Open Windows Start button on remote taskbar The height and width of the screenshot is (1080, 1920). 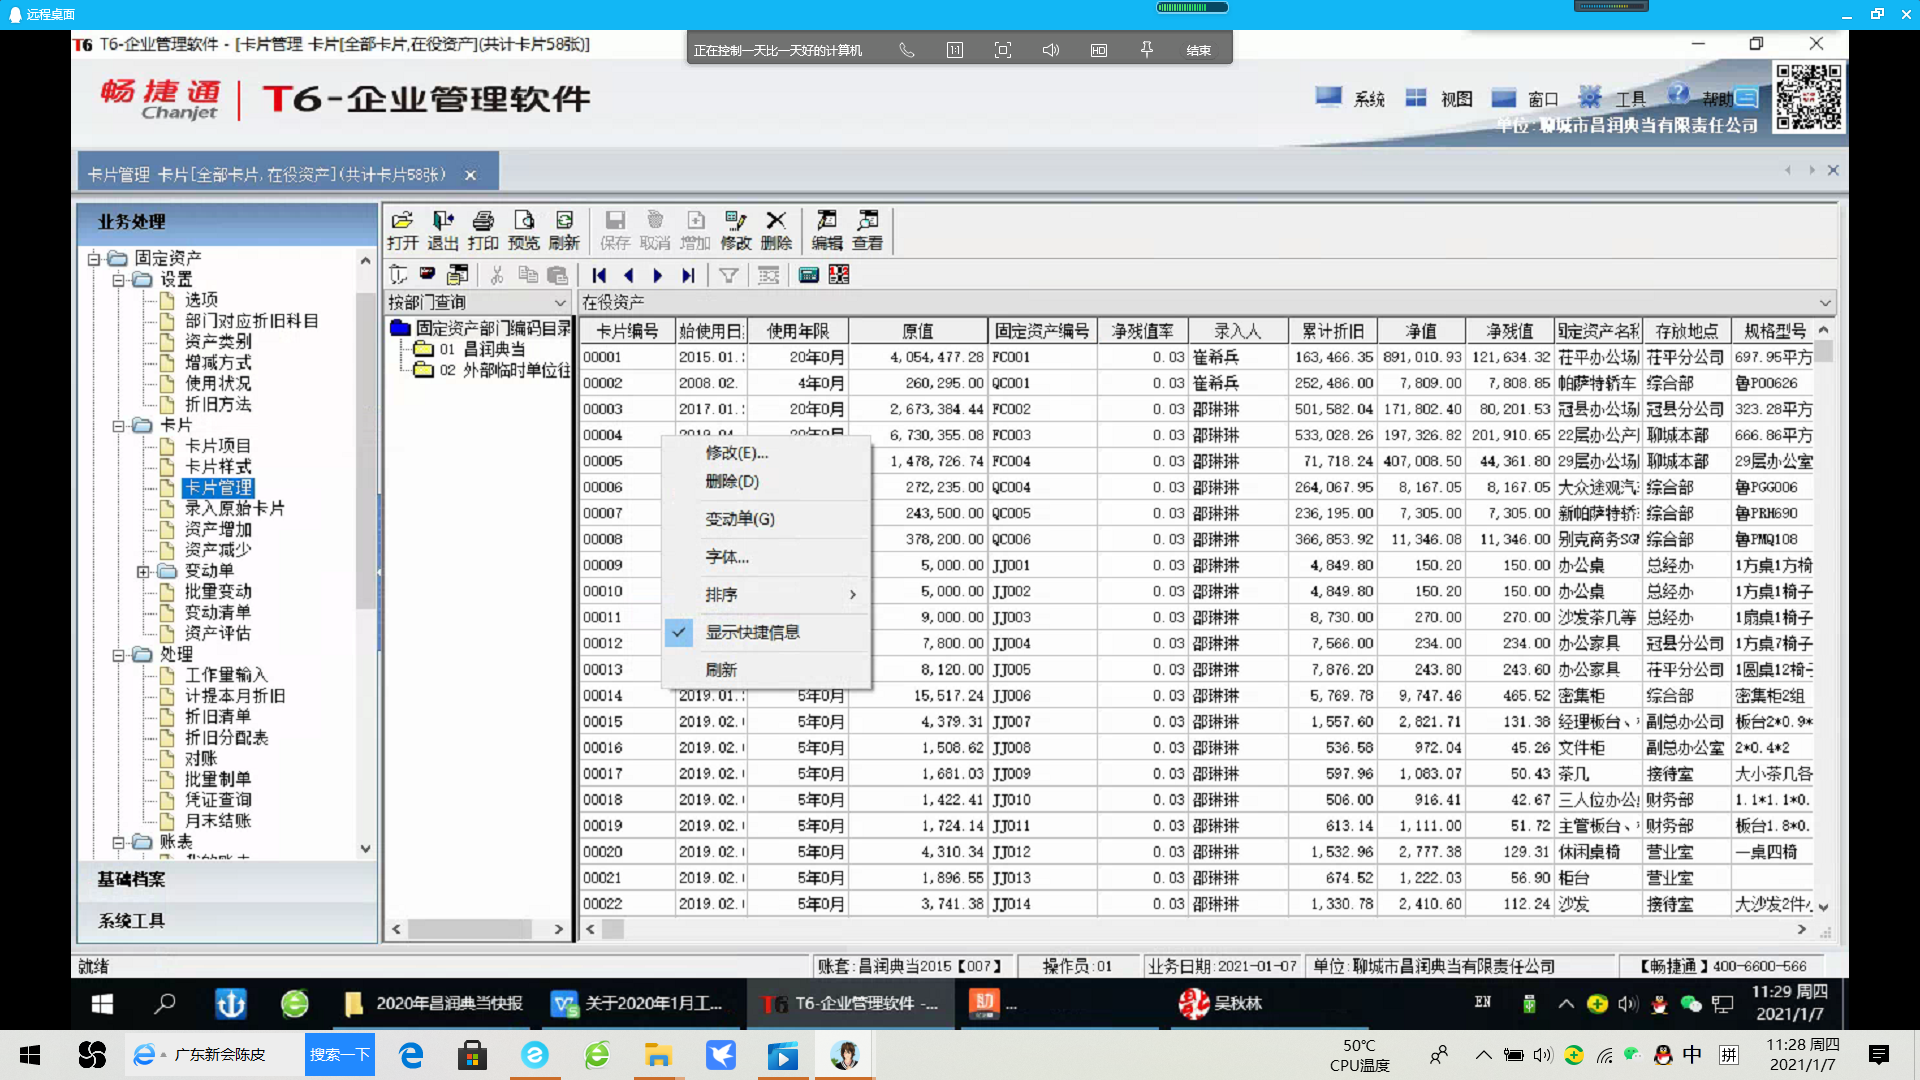[102, 1003]
